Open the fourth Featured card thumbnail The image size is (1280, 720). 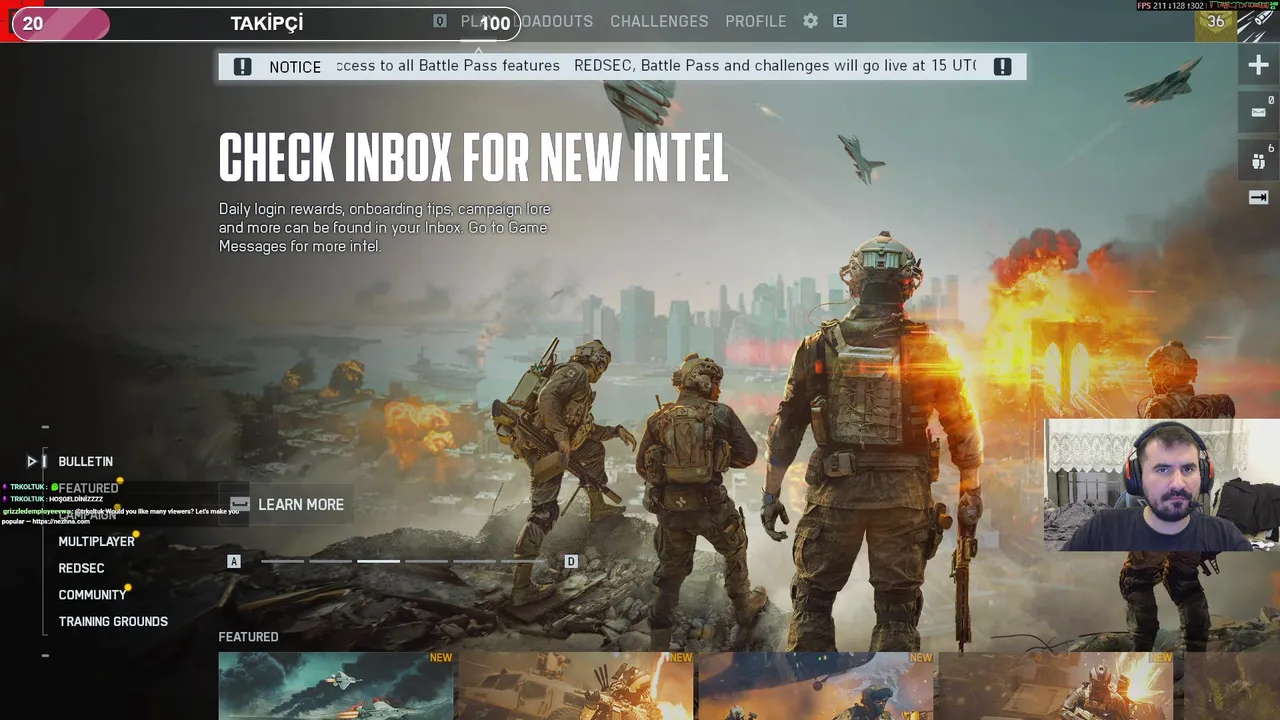(x=1056, y=686)
